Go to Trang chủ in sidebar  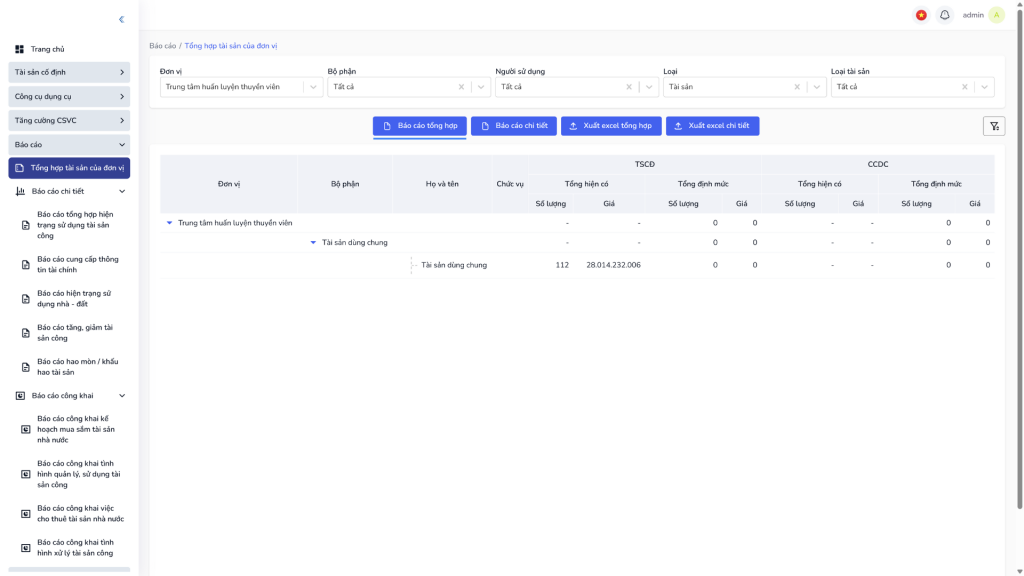[47, 49]
